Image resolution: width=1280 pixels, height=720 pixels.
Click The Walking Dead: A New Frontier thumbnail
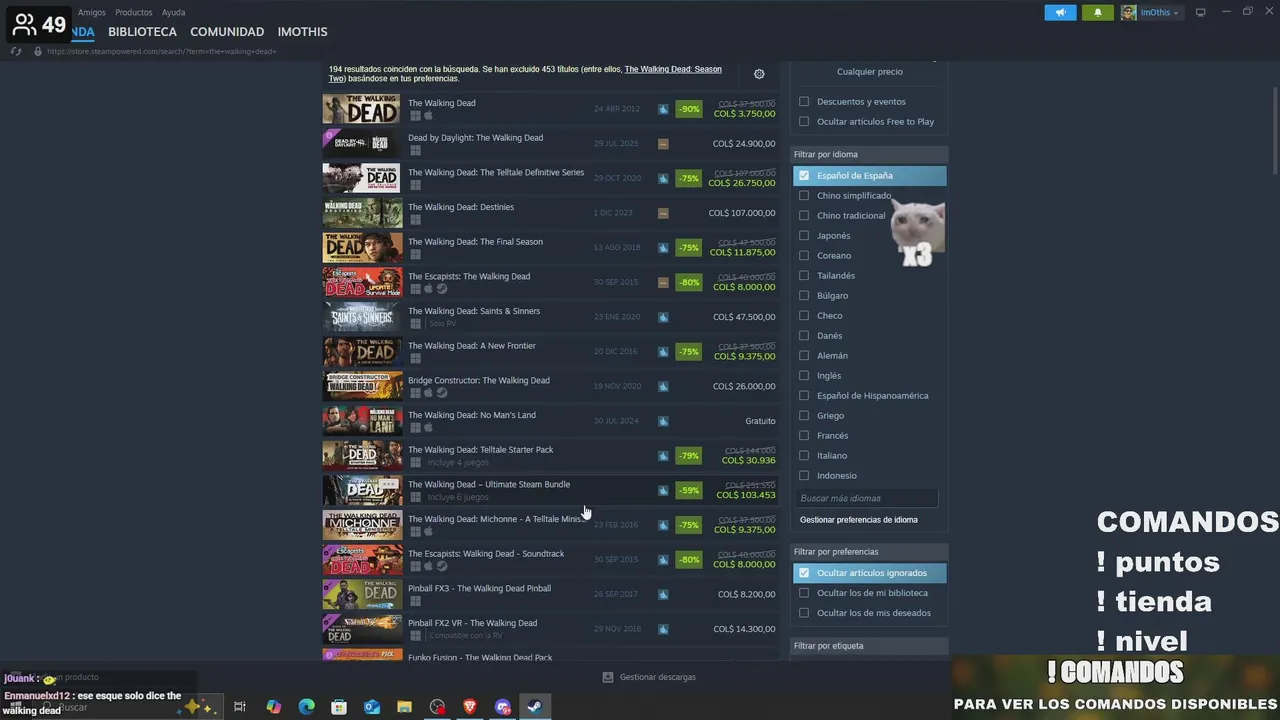pos(362,352)
